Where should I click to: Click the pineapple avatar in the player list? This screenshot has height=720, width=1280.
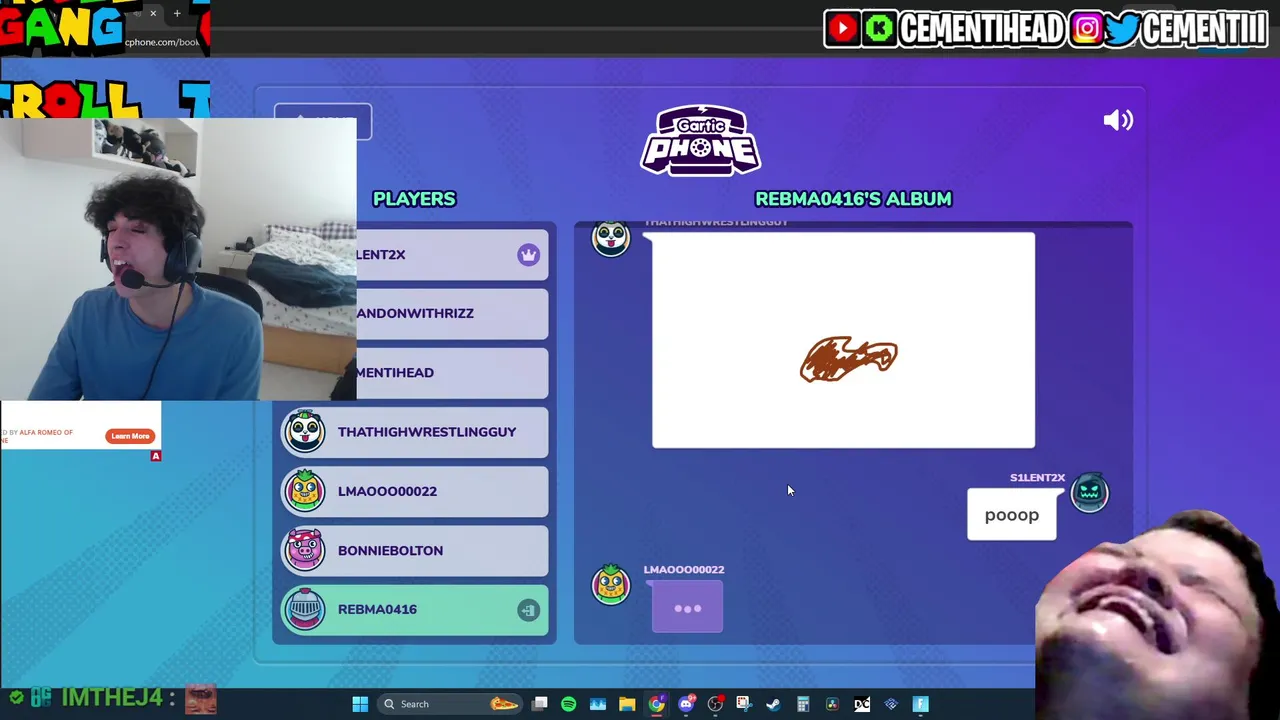[x=304, y=491]
